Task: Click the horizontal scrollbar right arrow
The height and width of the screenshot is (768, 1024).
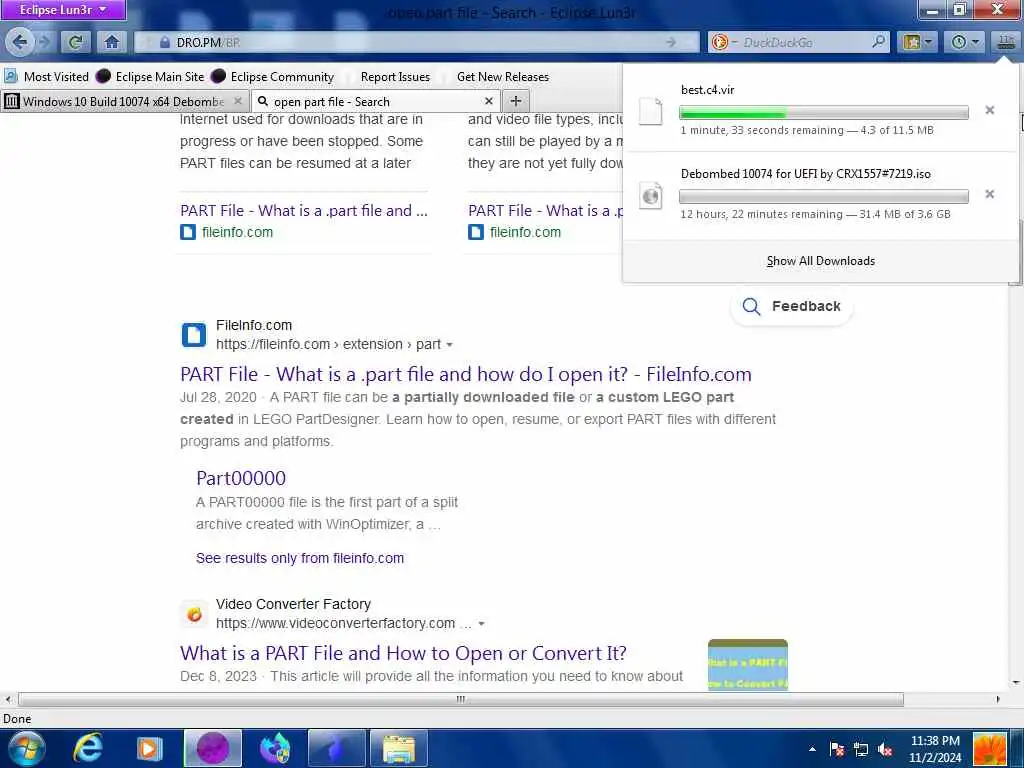Action: pos(998,699)
